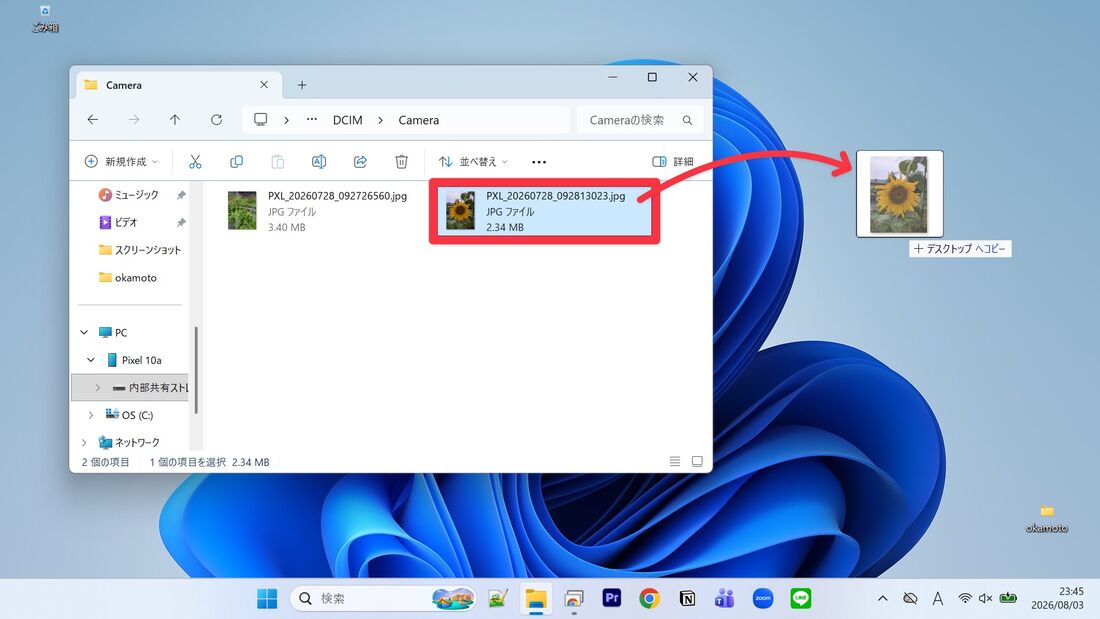Click the cloud sync tray icon

910,599
